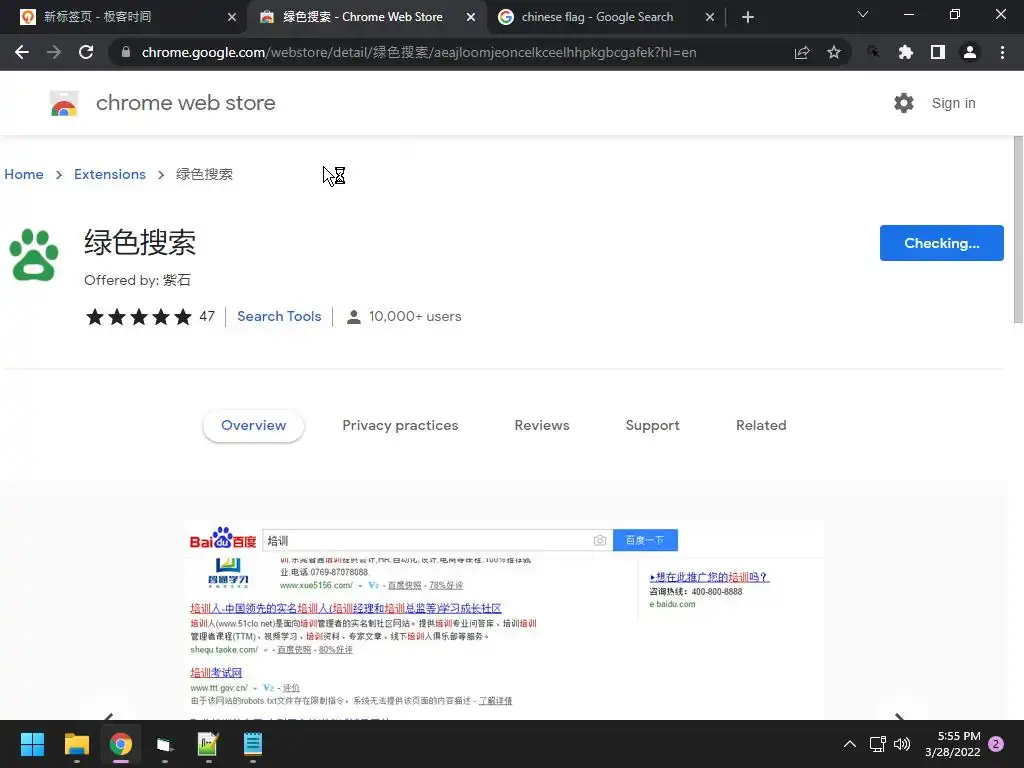Close the 新标签页 tab
Image resolution: width=1024 pixels, height=768 pixels.
(232, 17)
